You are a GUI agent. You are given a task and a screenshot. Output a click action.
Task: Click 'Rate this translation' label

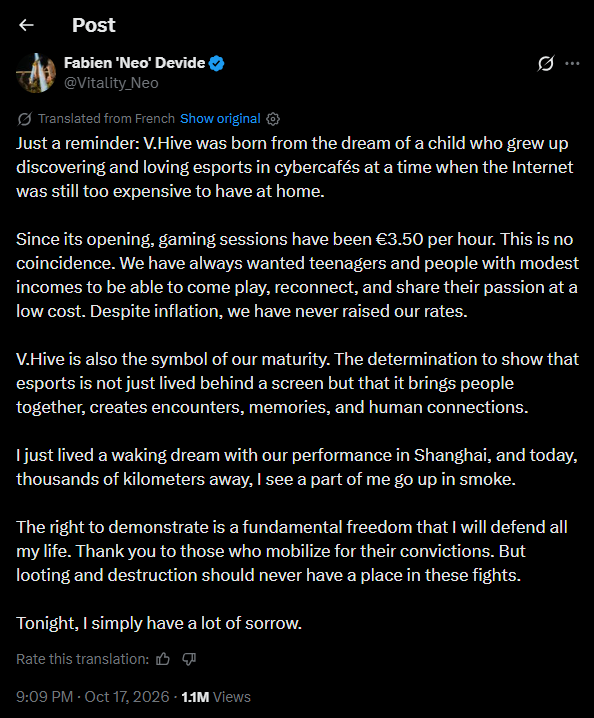82,659
